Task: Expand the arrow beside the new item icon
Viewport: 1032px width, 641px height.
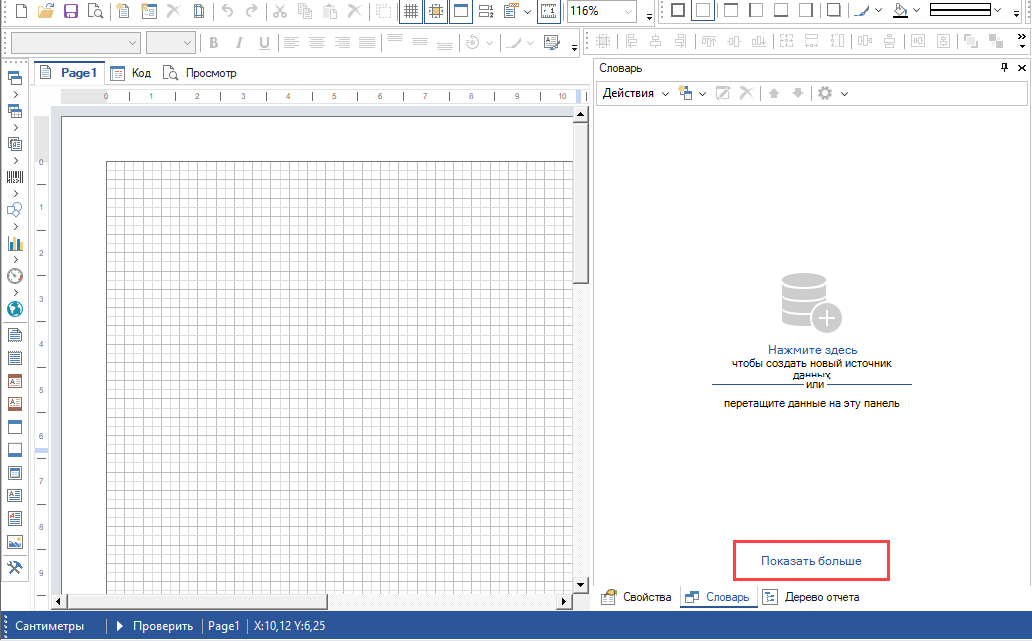Action: click(x=702, y=94)
